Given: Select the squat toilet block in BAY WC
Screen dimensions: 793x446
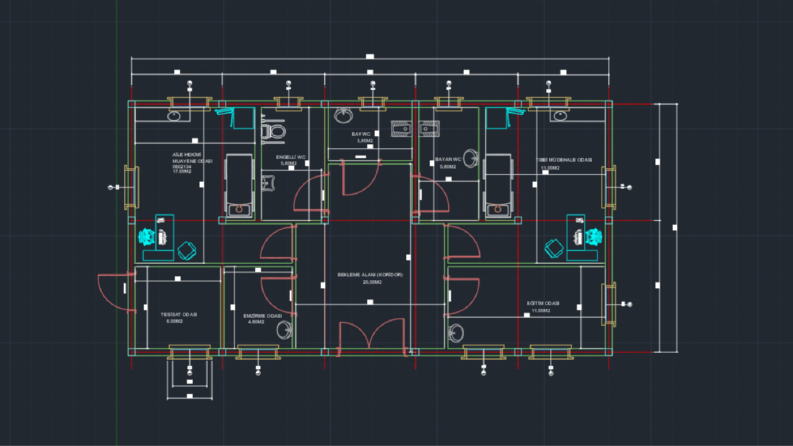Looking at the screenshot, I should click(401, 129).
